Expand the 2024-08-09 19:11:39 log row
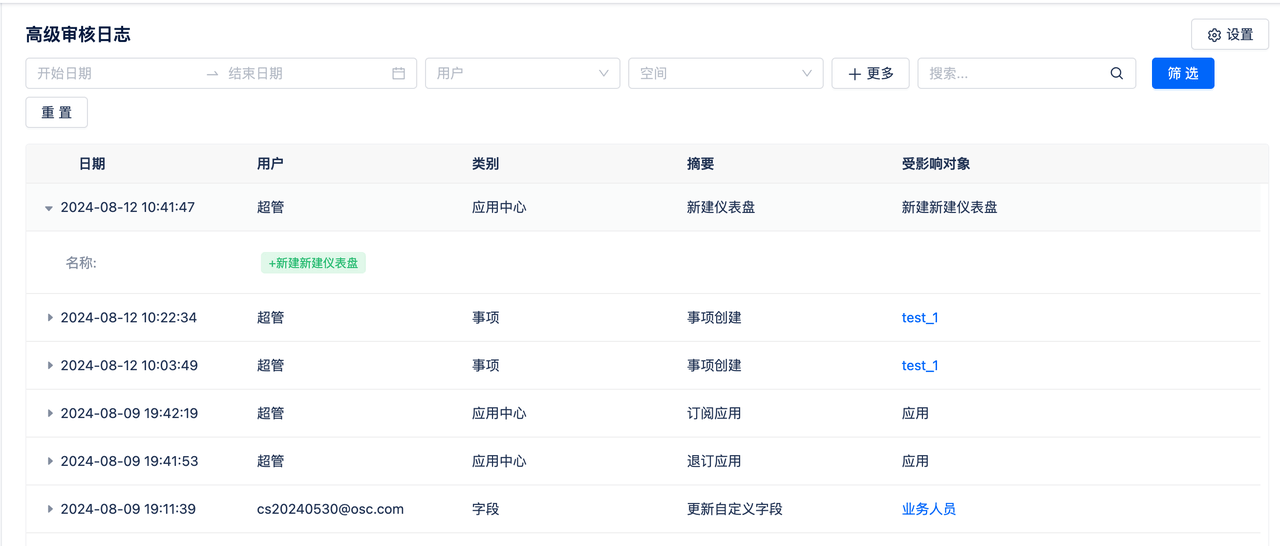1280x546 pixels. coord(50,510)
